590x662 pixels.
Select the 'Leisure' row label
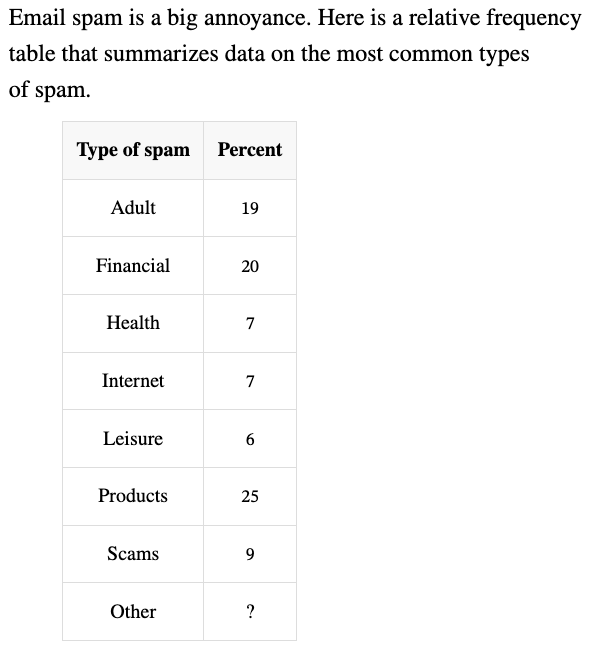(133, 439)
